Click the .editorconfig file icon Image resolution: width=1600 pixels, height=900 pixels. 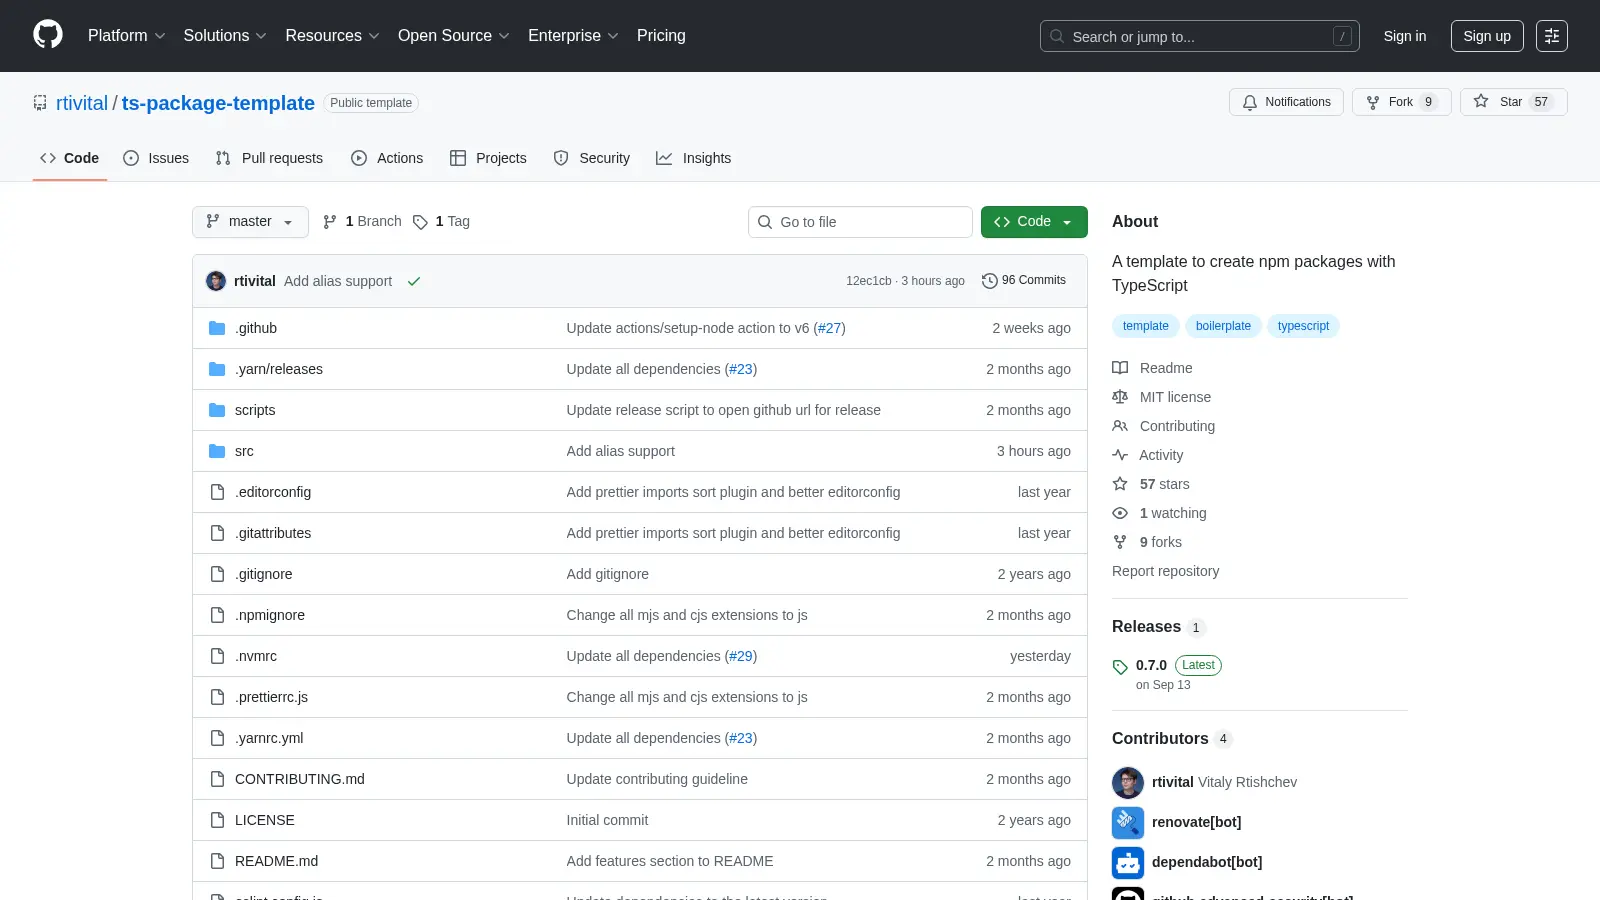217,492
